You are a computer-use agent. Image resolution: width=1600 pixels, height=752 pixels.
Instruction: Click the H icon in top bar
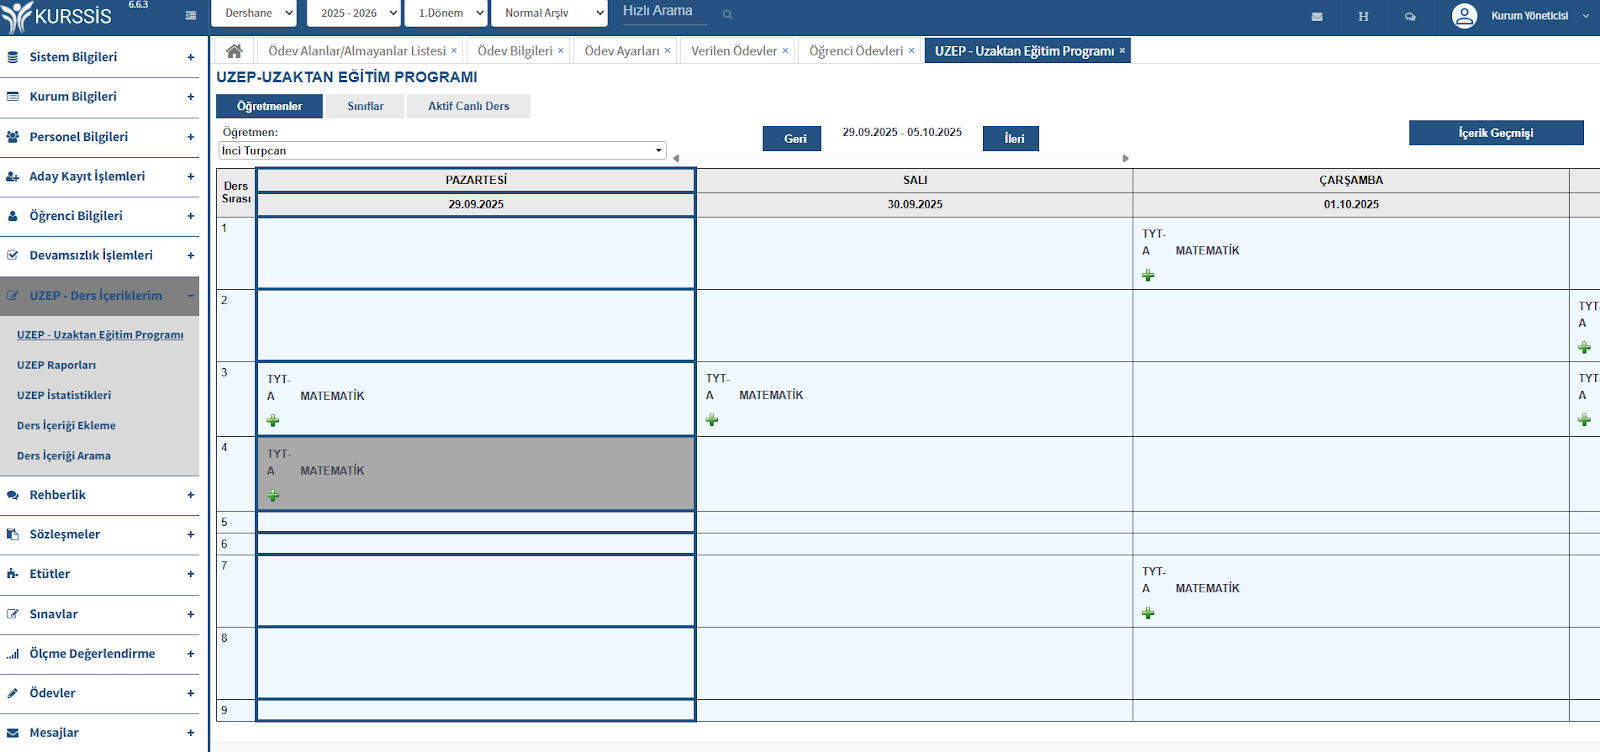click(1363, 16)
